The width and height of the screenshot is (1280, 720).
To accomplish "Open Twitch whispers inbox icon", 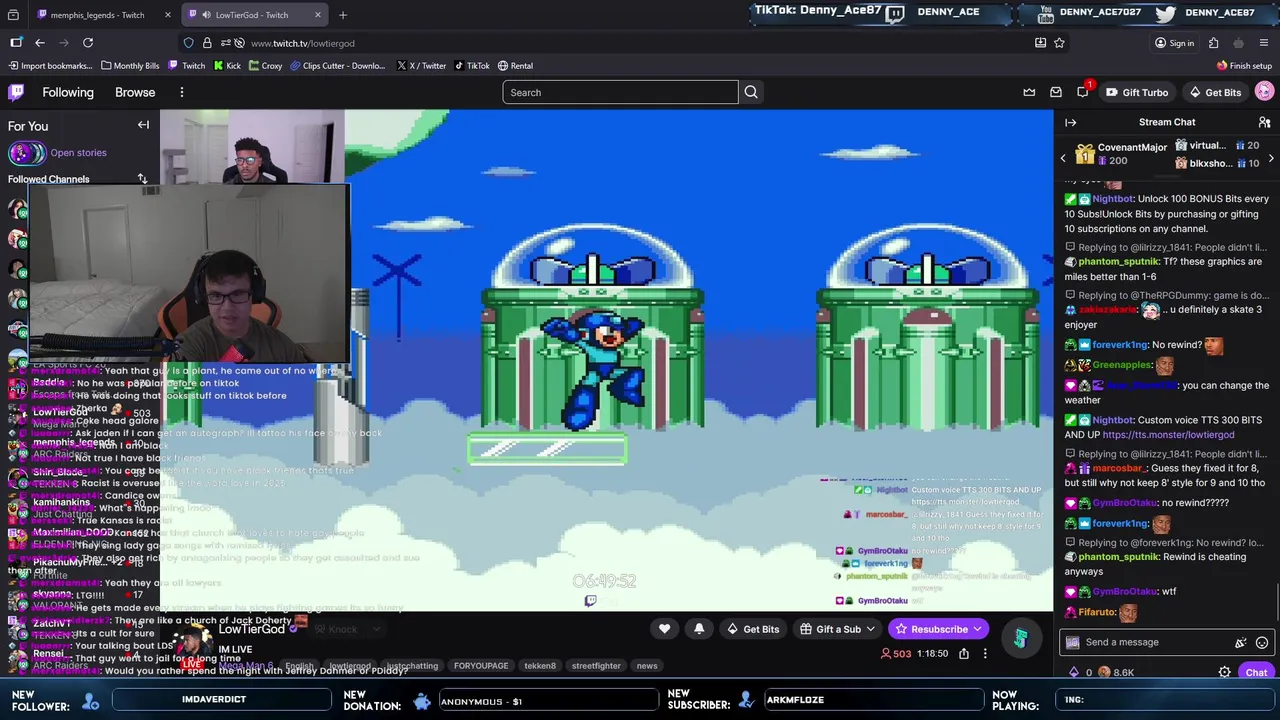I will pos(1056,92).
